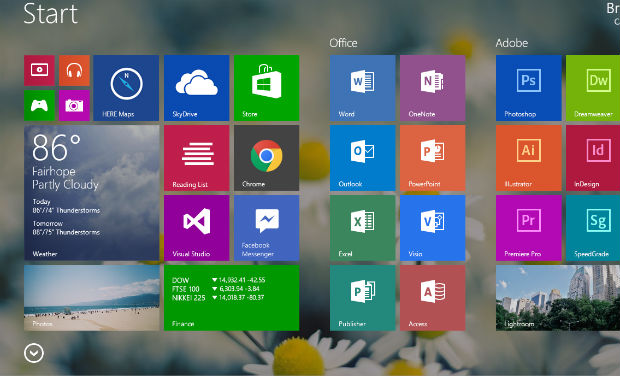Open the Photos tile with beach picture
This screenshot has width=620, height=376.
pos(92,298)
